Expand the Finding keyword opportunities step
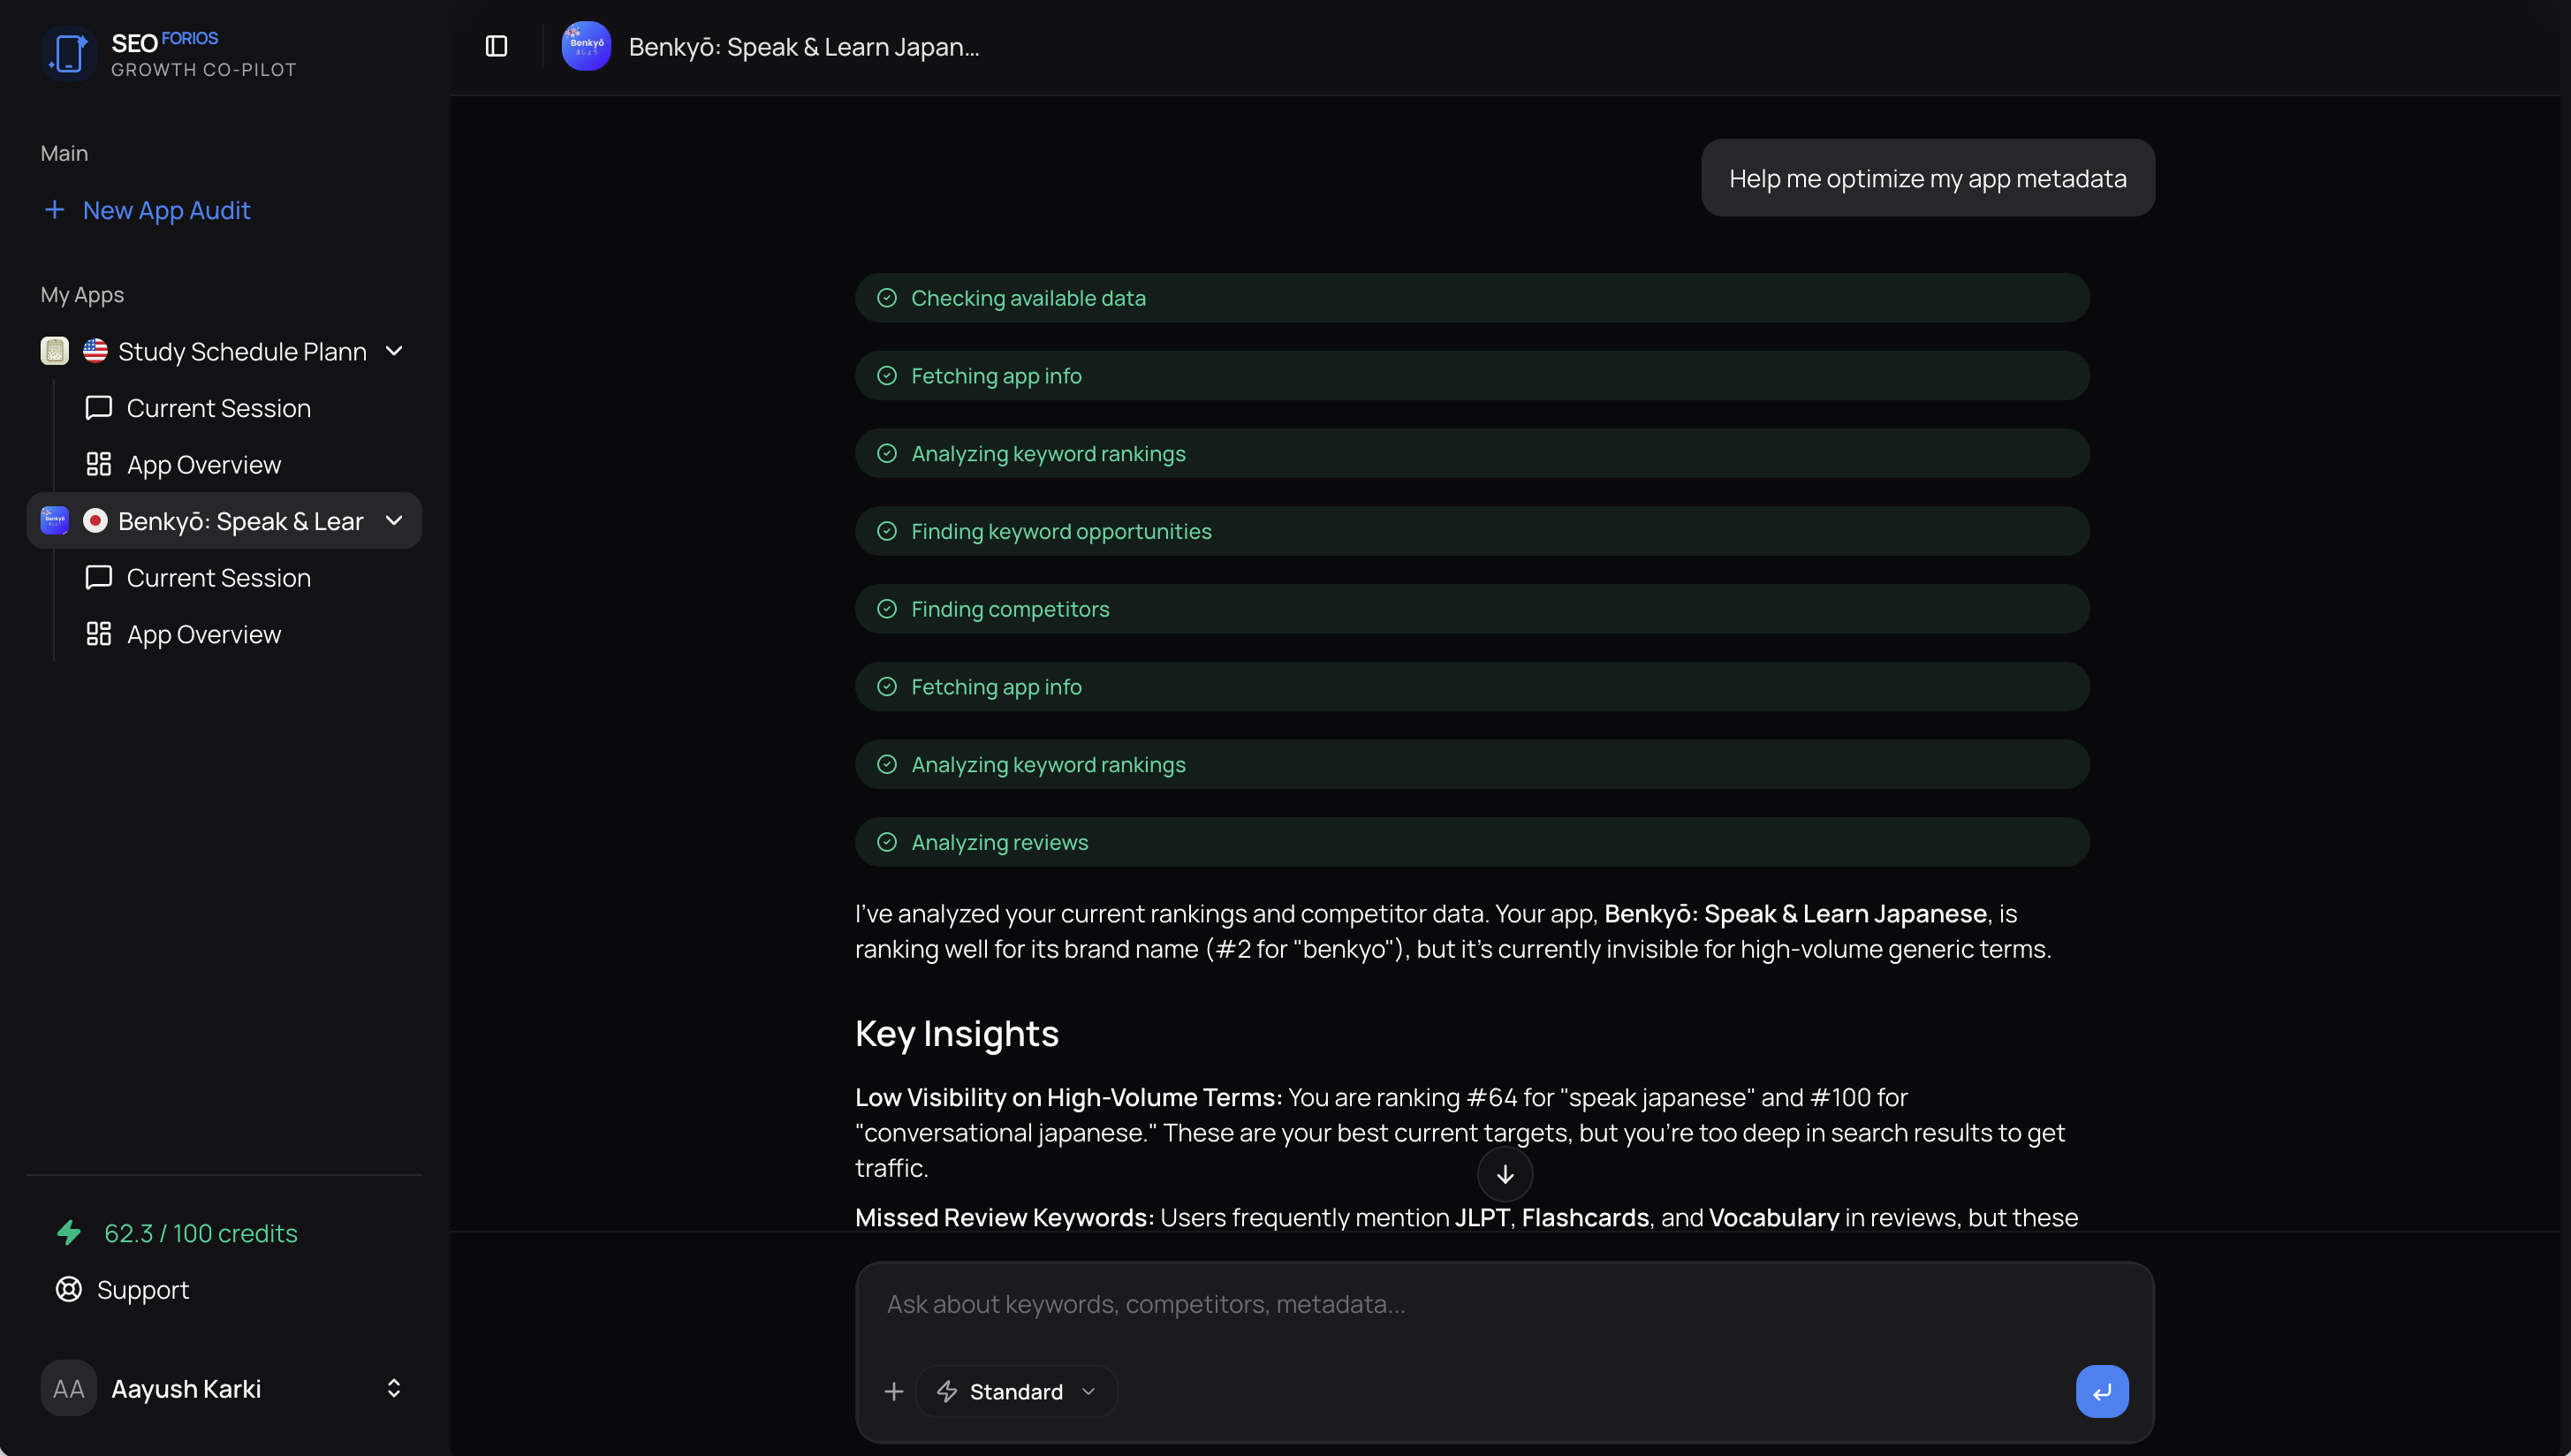2571x1456 pixels. [x=1471, y=531]
